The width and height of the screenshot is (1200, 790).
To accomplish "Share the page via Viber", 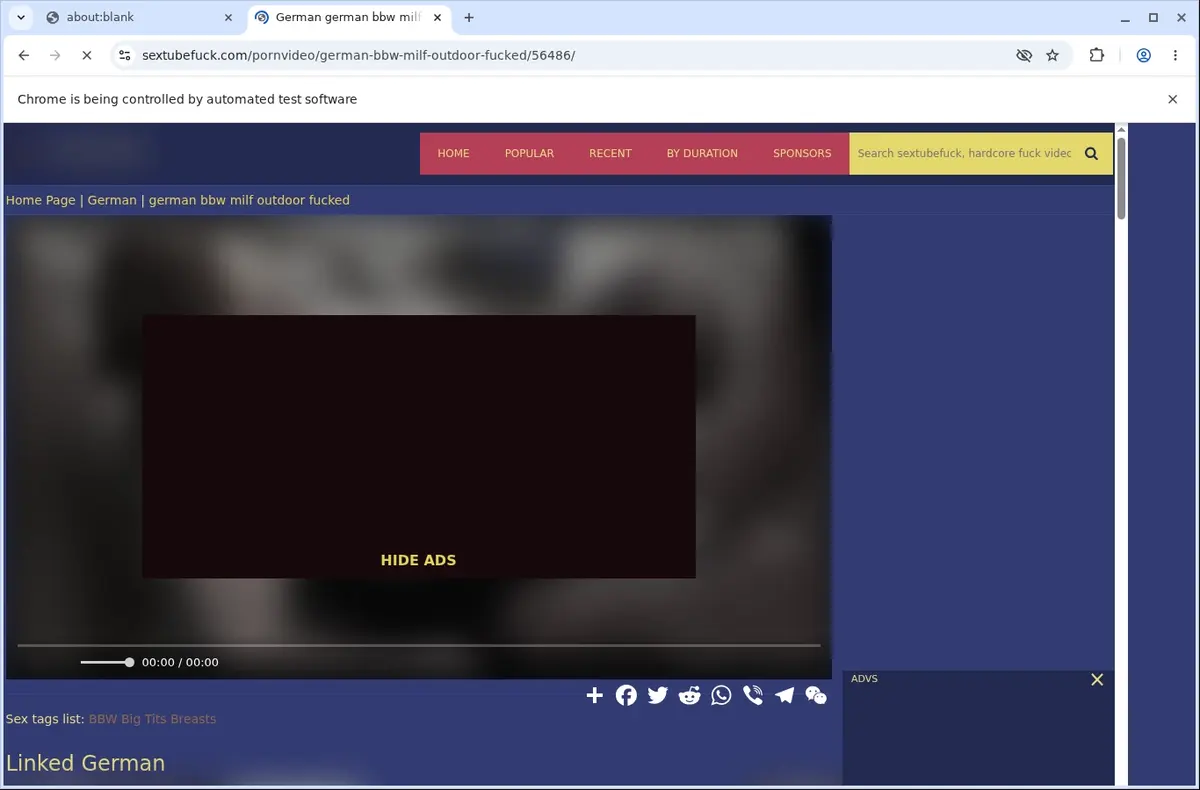I will pos(753,695).
